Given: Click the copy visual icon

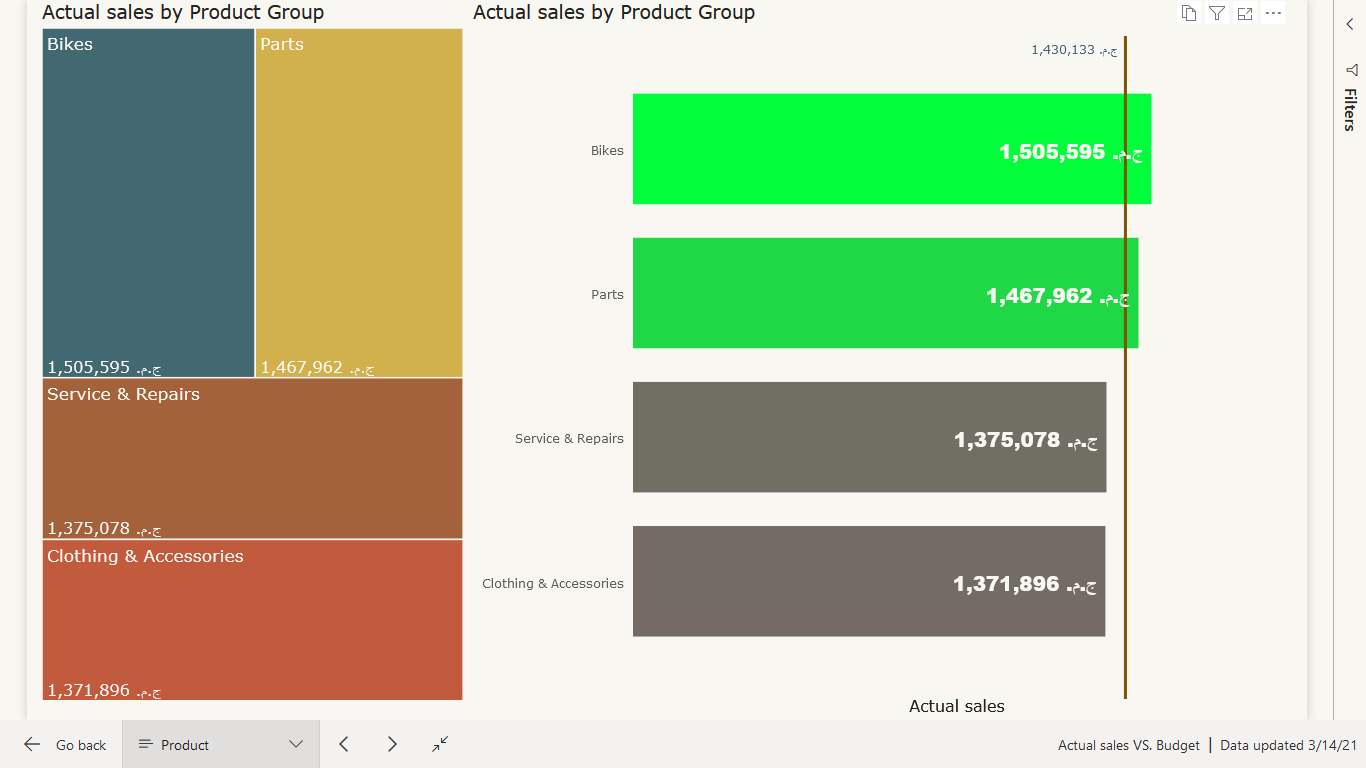Looking at the screenshot, I should tap(1189, 13).
